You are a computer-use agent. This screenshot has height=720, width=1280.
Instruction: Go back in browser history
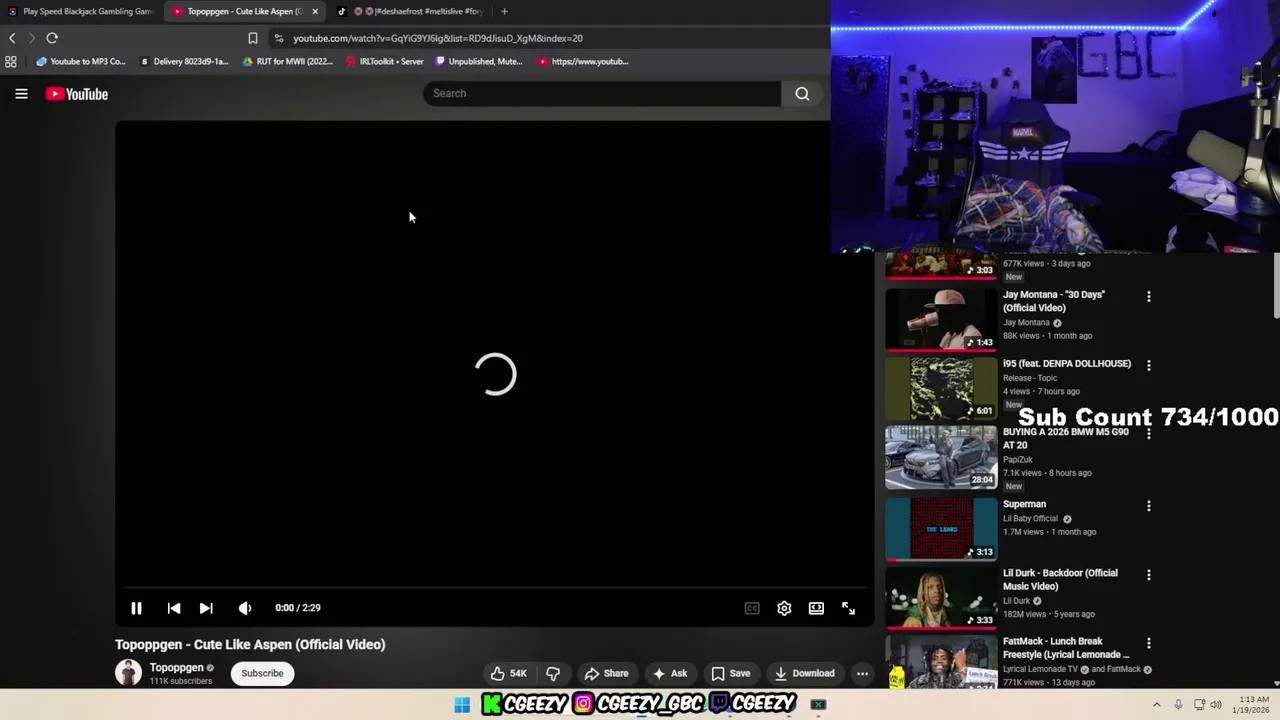[x=12, y=38]
